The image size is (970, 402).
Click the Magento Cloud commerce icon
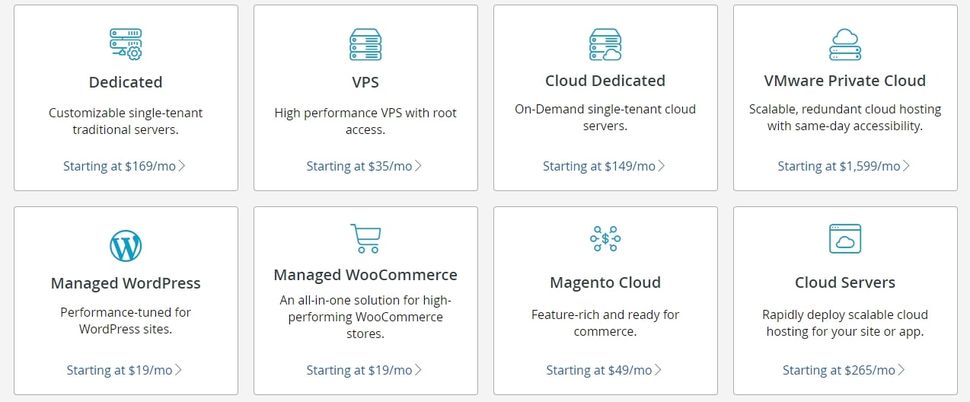pyautogui.click(x=605, y=239)
